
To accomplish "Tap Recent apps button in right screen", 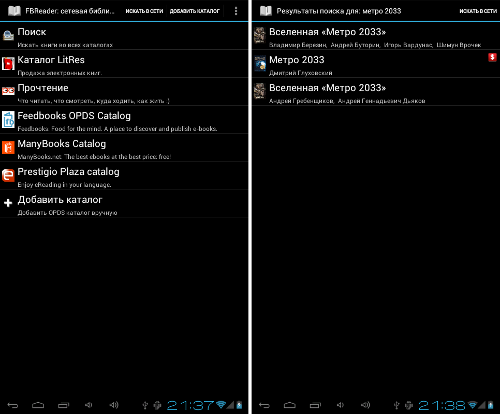I will coord(315,405).
